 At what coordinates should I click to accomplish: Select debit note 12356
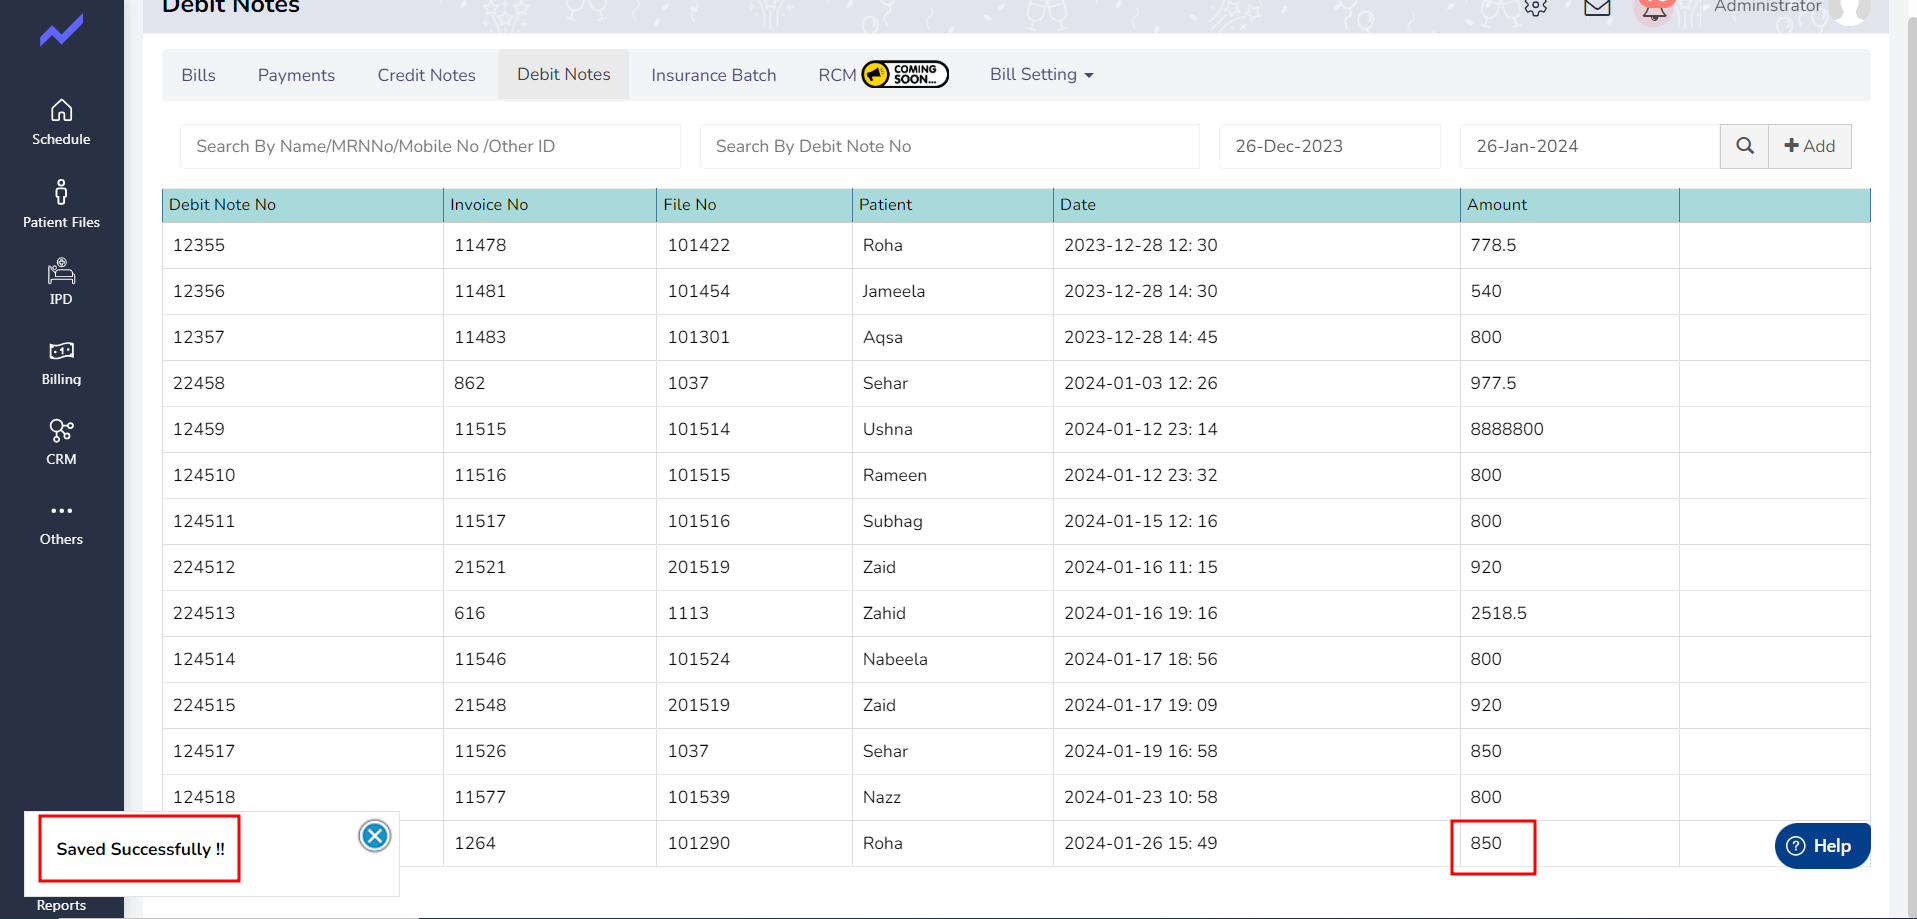(x=199, y=291)
